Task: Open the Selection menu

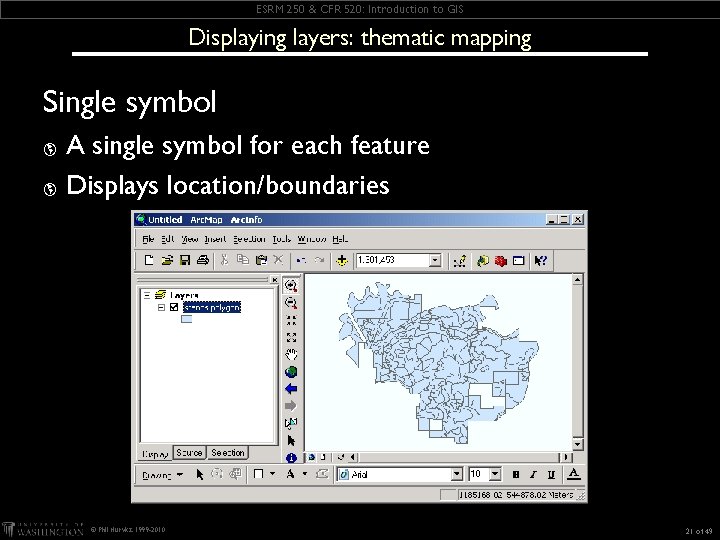Action: click(249, 239)
